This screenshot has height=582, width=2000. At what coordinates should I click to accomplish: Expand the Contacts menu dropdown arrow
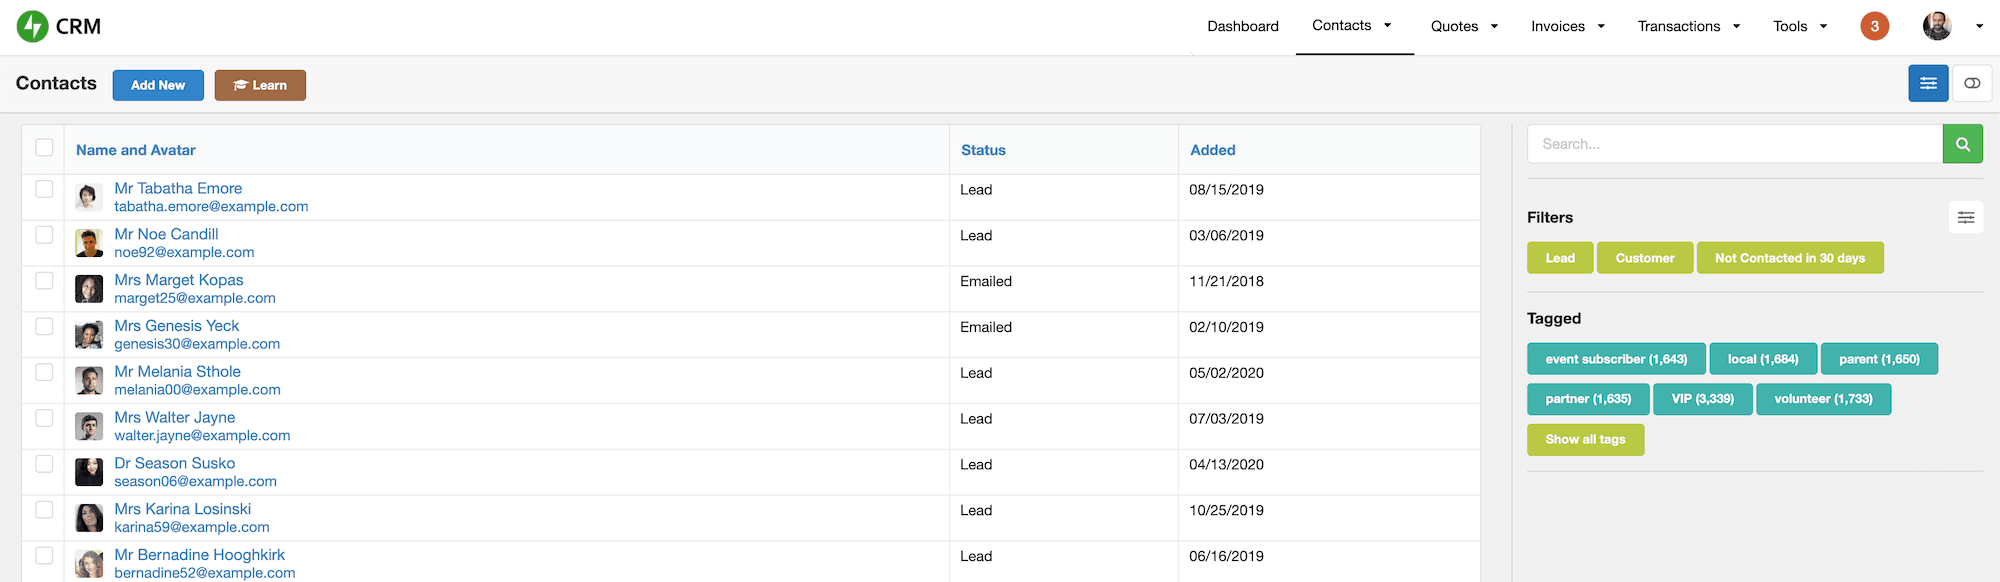point(1387,26)
